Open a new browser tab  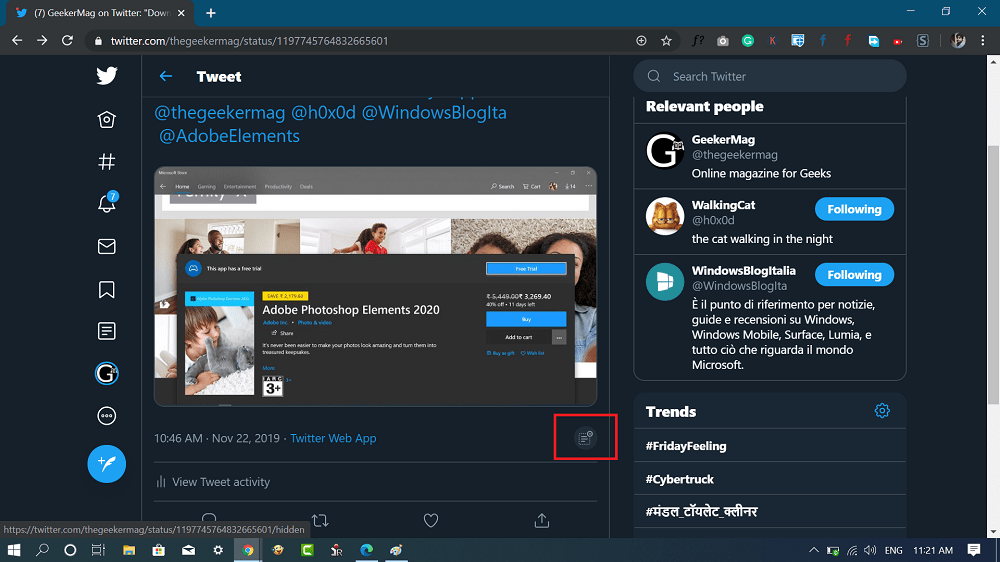[x=210, y=13]
